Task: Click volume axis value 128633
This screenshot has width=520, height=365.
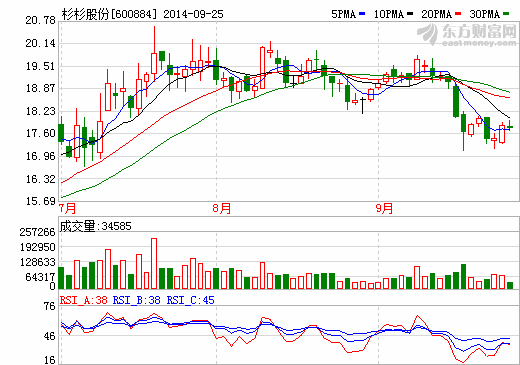Action: click(37, 263)
